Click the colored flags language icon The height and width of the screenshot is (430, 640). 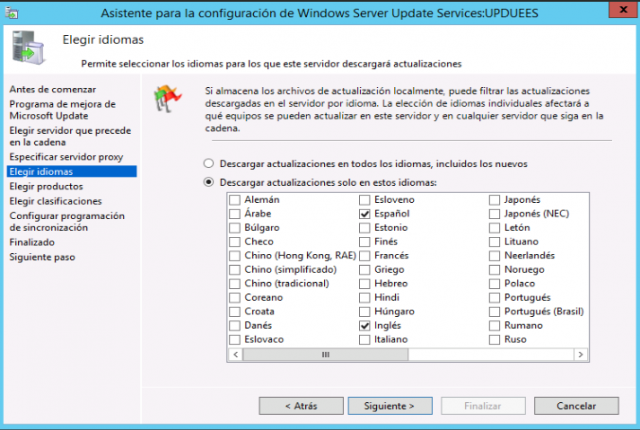pos(167,98)
